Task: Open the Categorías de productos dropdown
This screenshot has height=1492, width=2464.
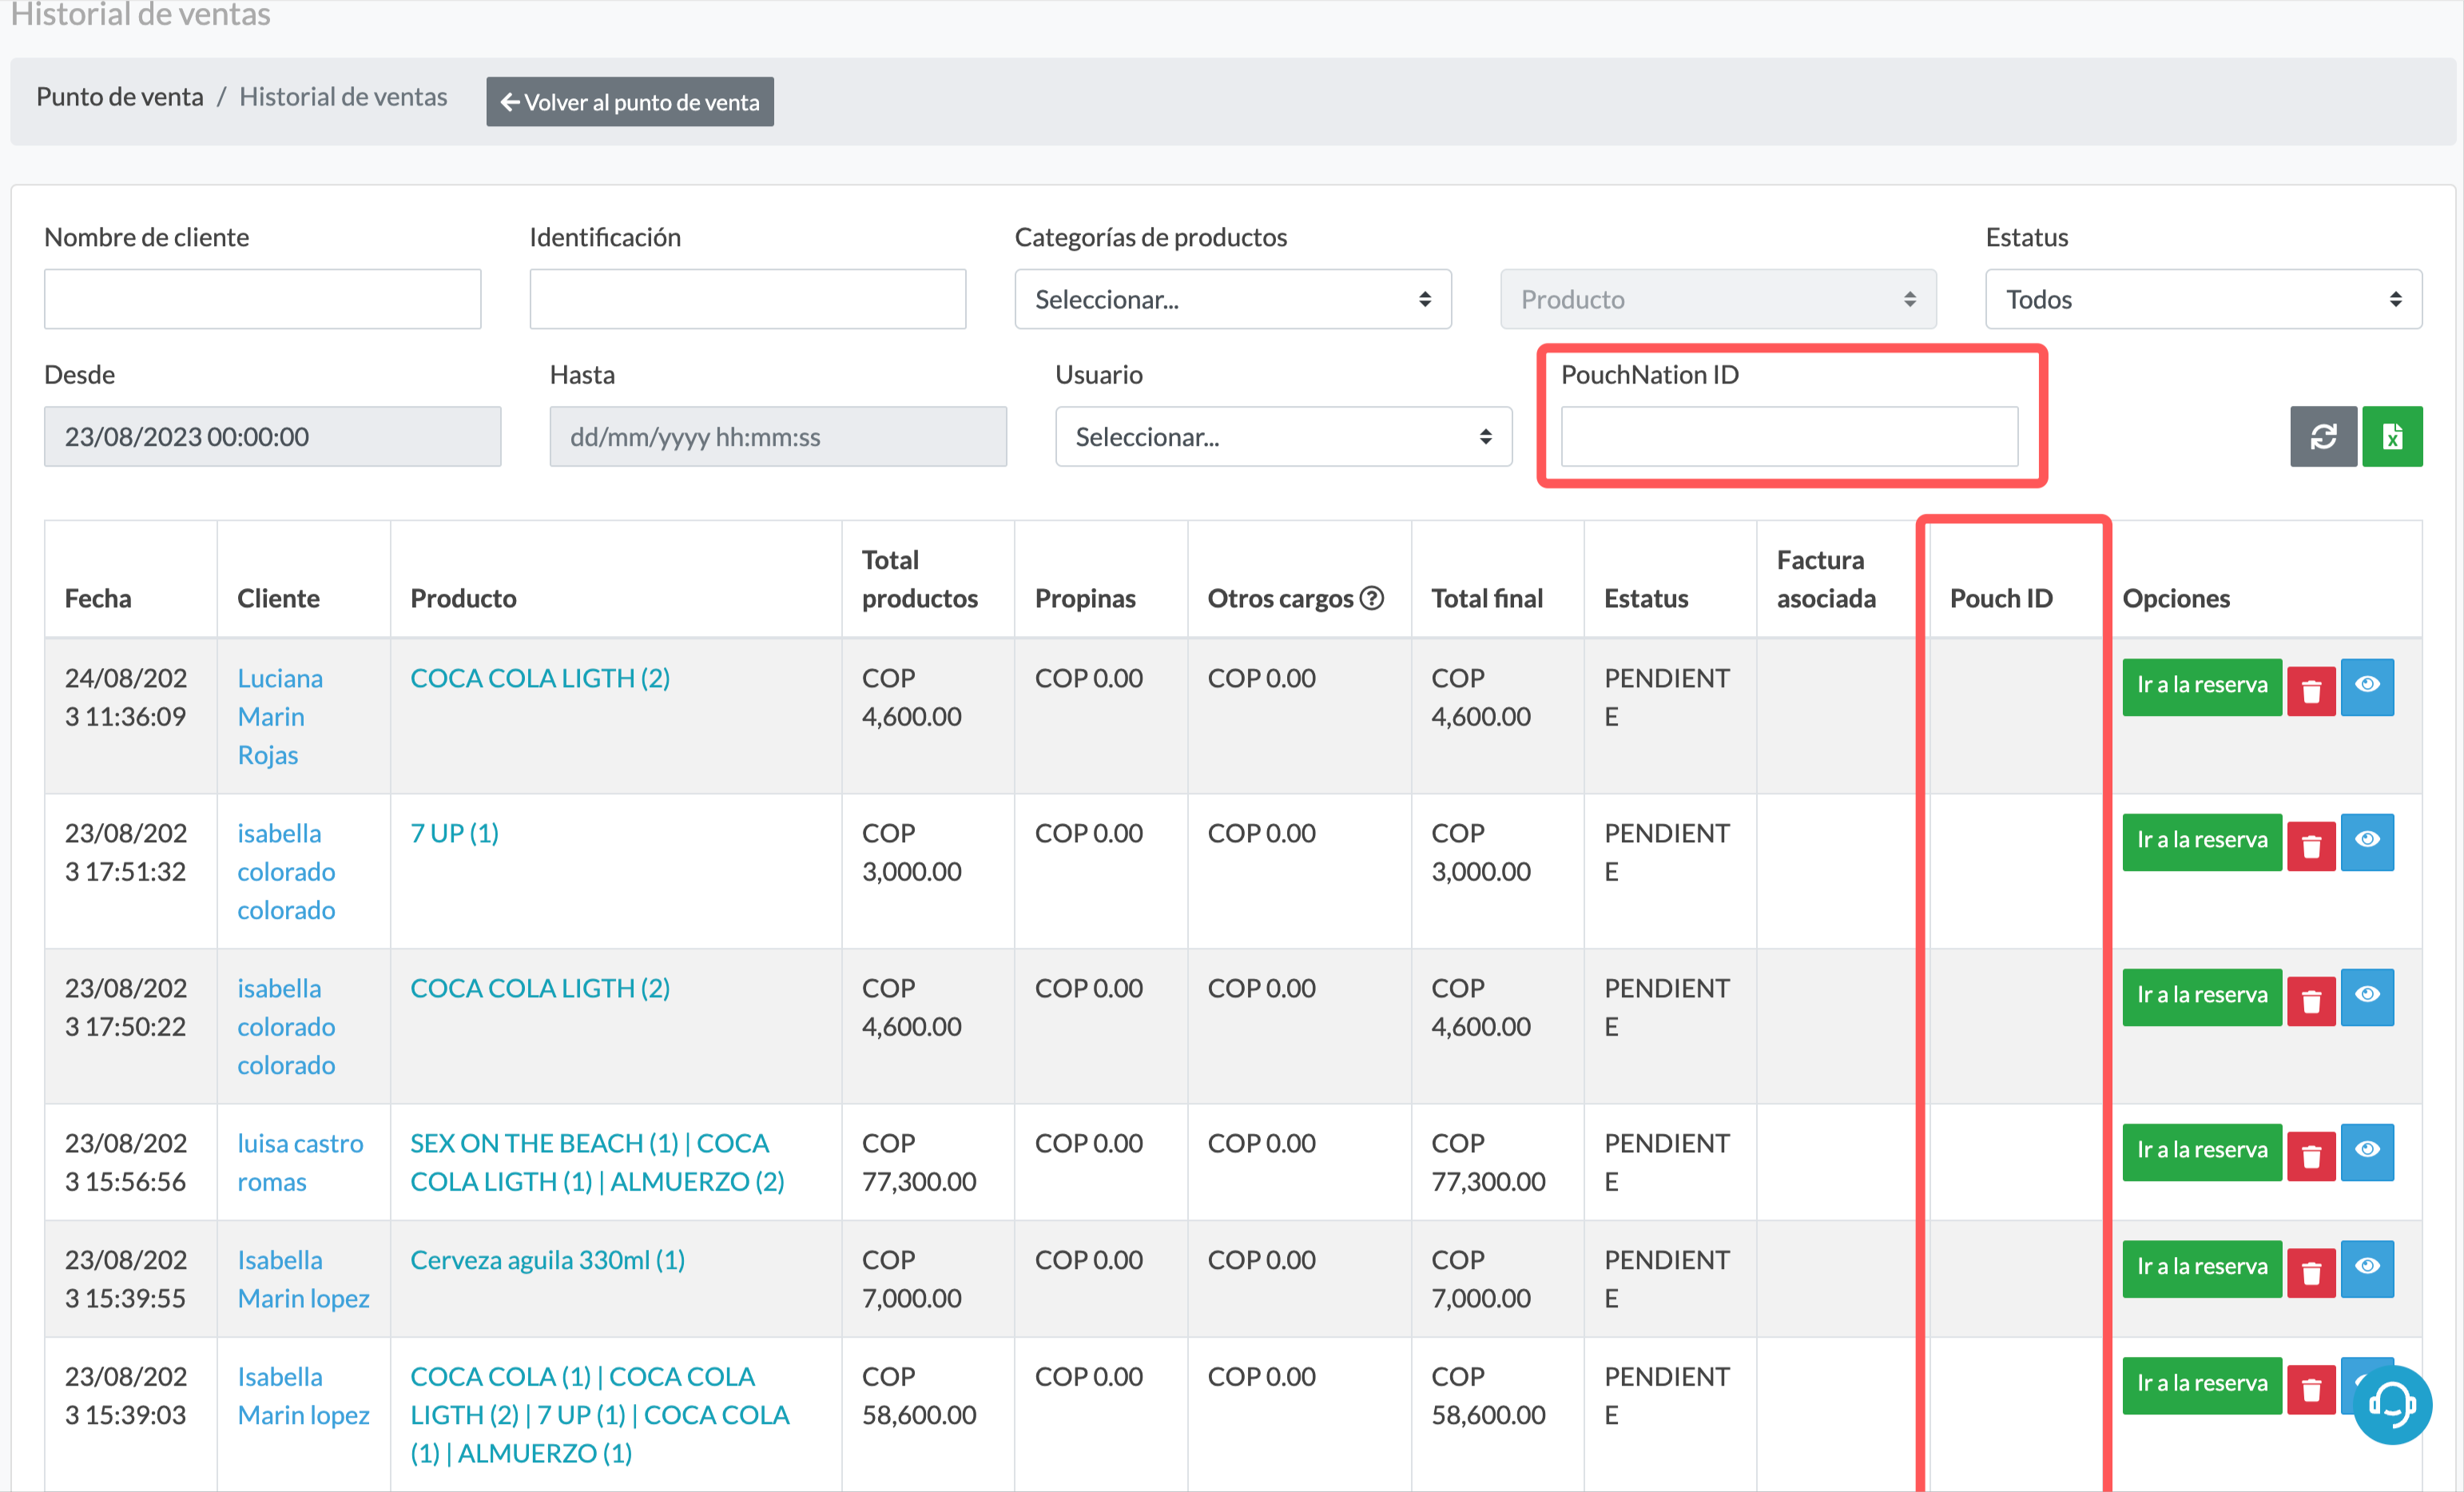Action: click(x=1232, y=299)
